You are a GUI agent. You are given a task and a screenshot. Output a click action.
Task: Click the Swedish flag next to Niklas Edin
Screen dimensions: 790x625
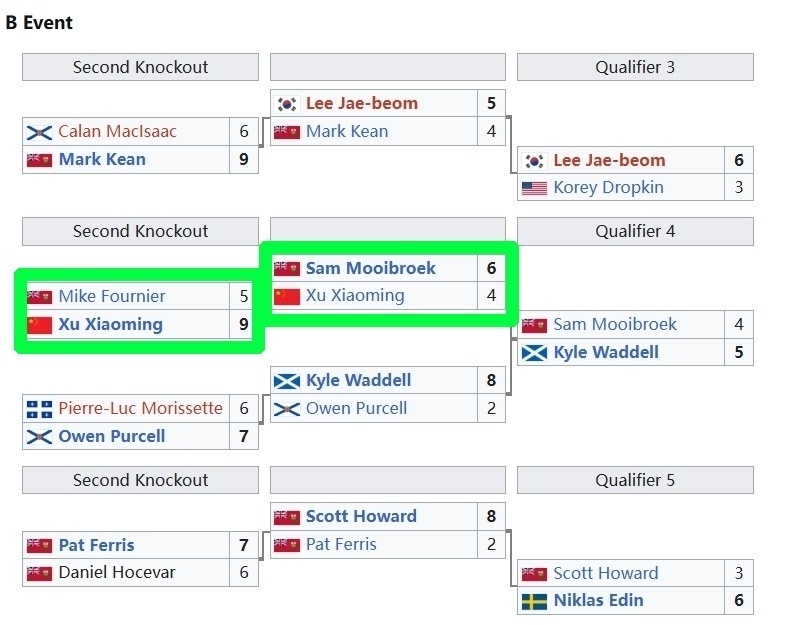pos(534,601)
